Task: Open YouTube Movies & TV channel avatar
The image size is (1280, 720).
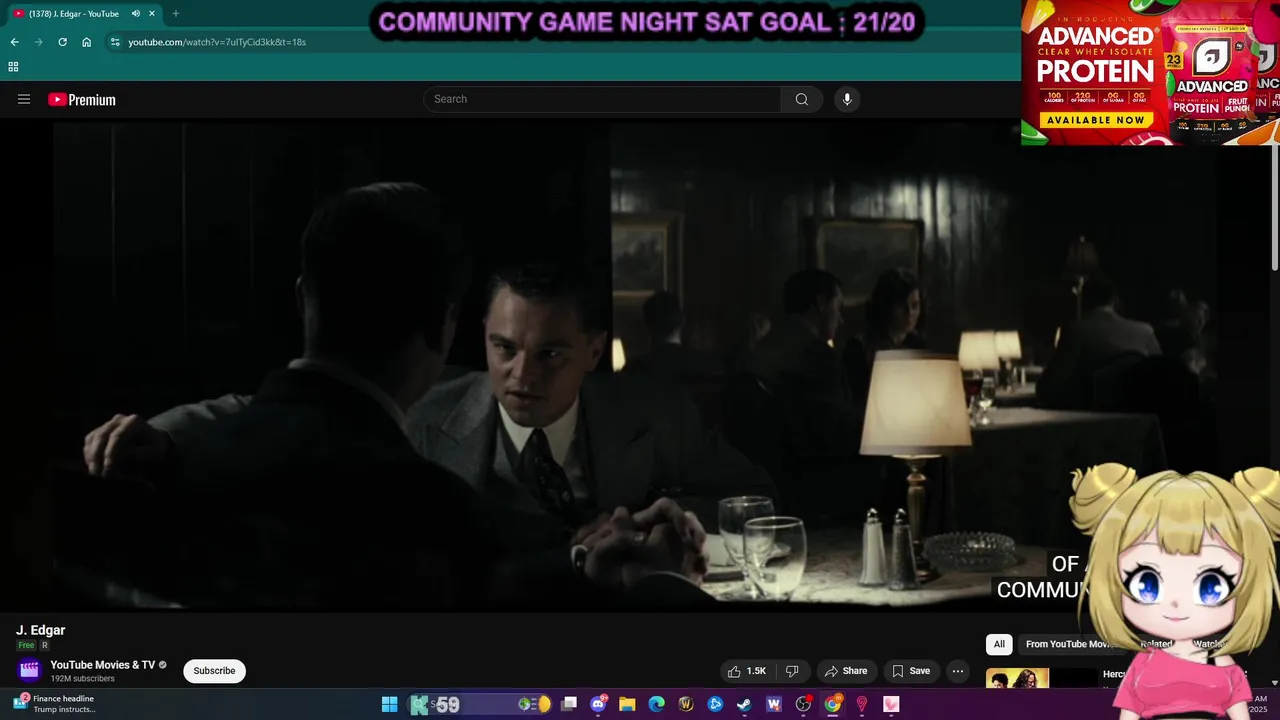Action: [x=30, y=670]
